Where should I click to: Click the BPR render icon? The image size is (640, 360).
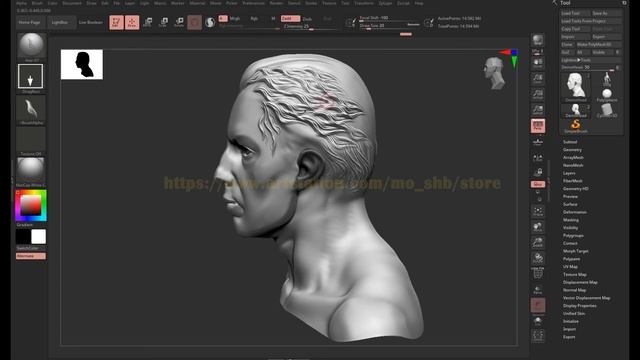[x=538, y=40]
